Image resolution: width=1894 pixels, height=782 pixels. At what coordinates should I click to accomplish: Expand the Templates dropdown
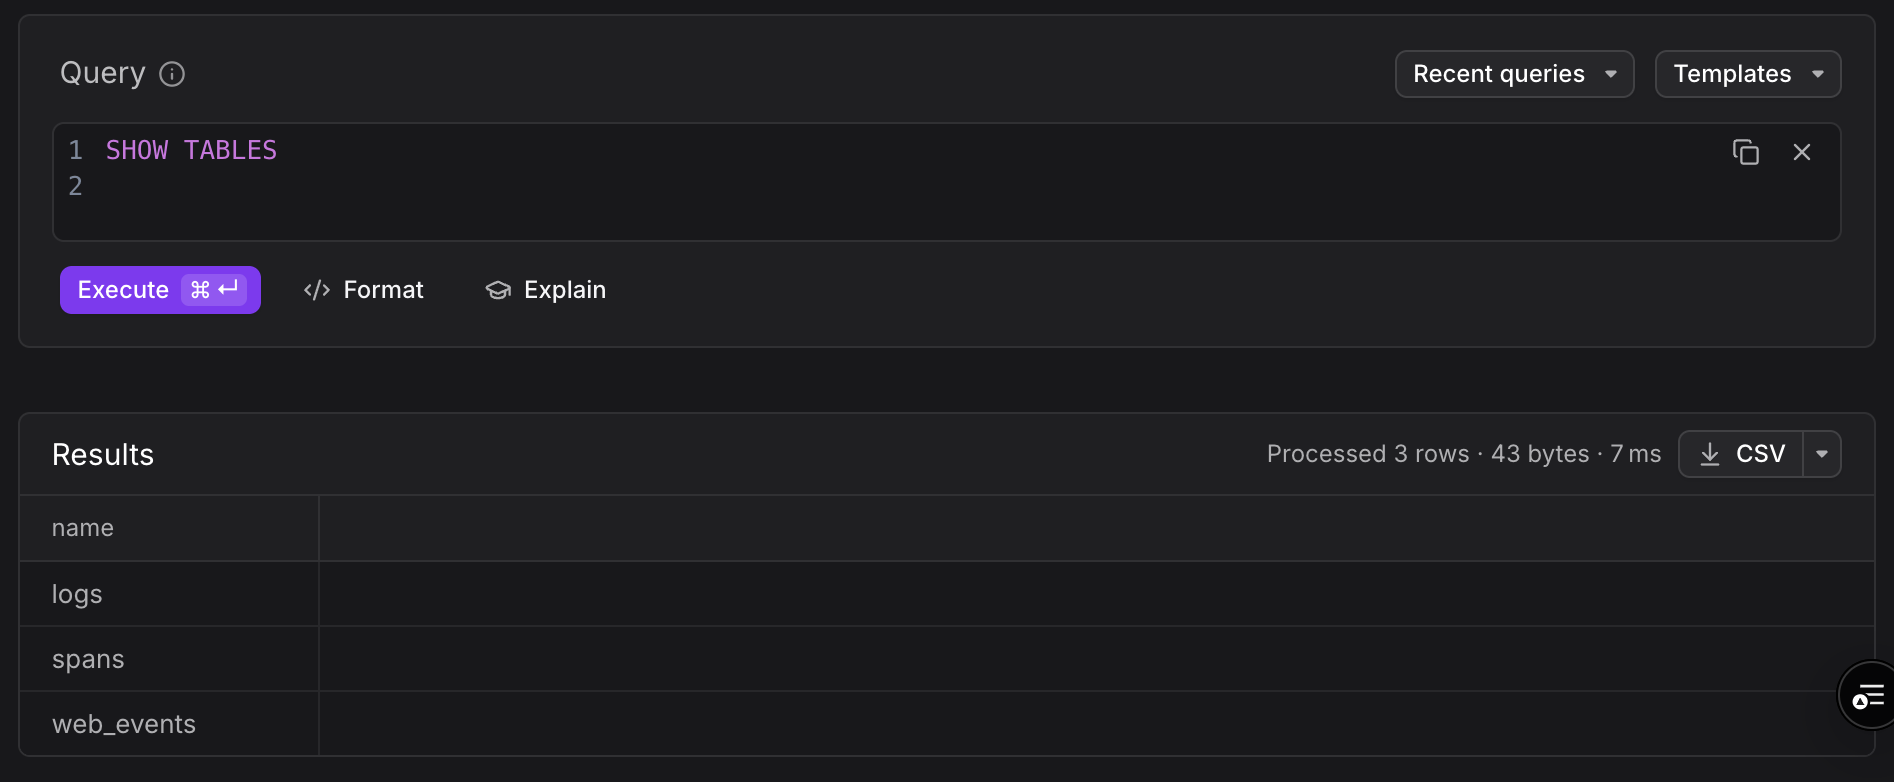click(x=1747, y=74)
